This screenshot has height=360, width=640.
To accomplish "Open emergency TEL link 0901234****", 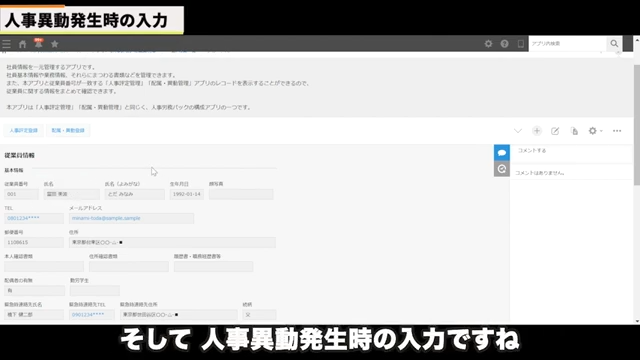I will 88,315.
